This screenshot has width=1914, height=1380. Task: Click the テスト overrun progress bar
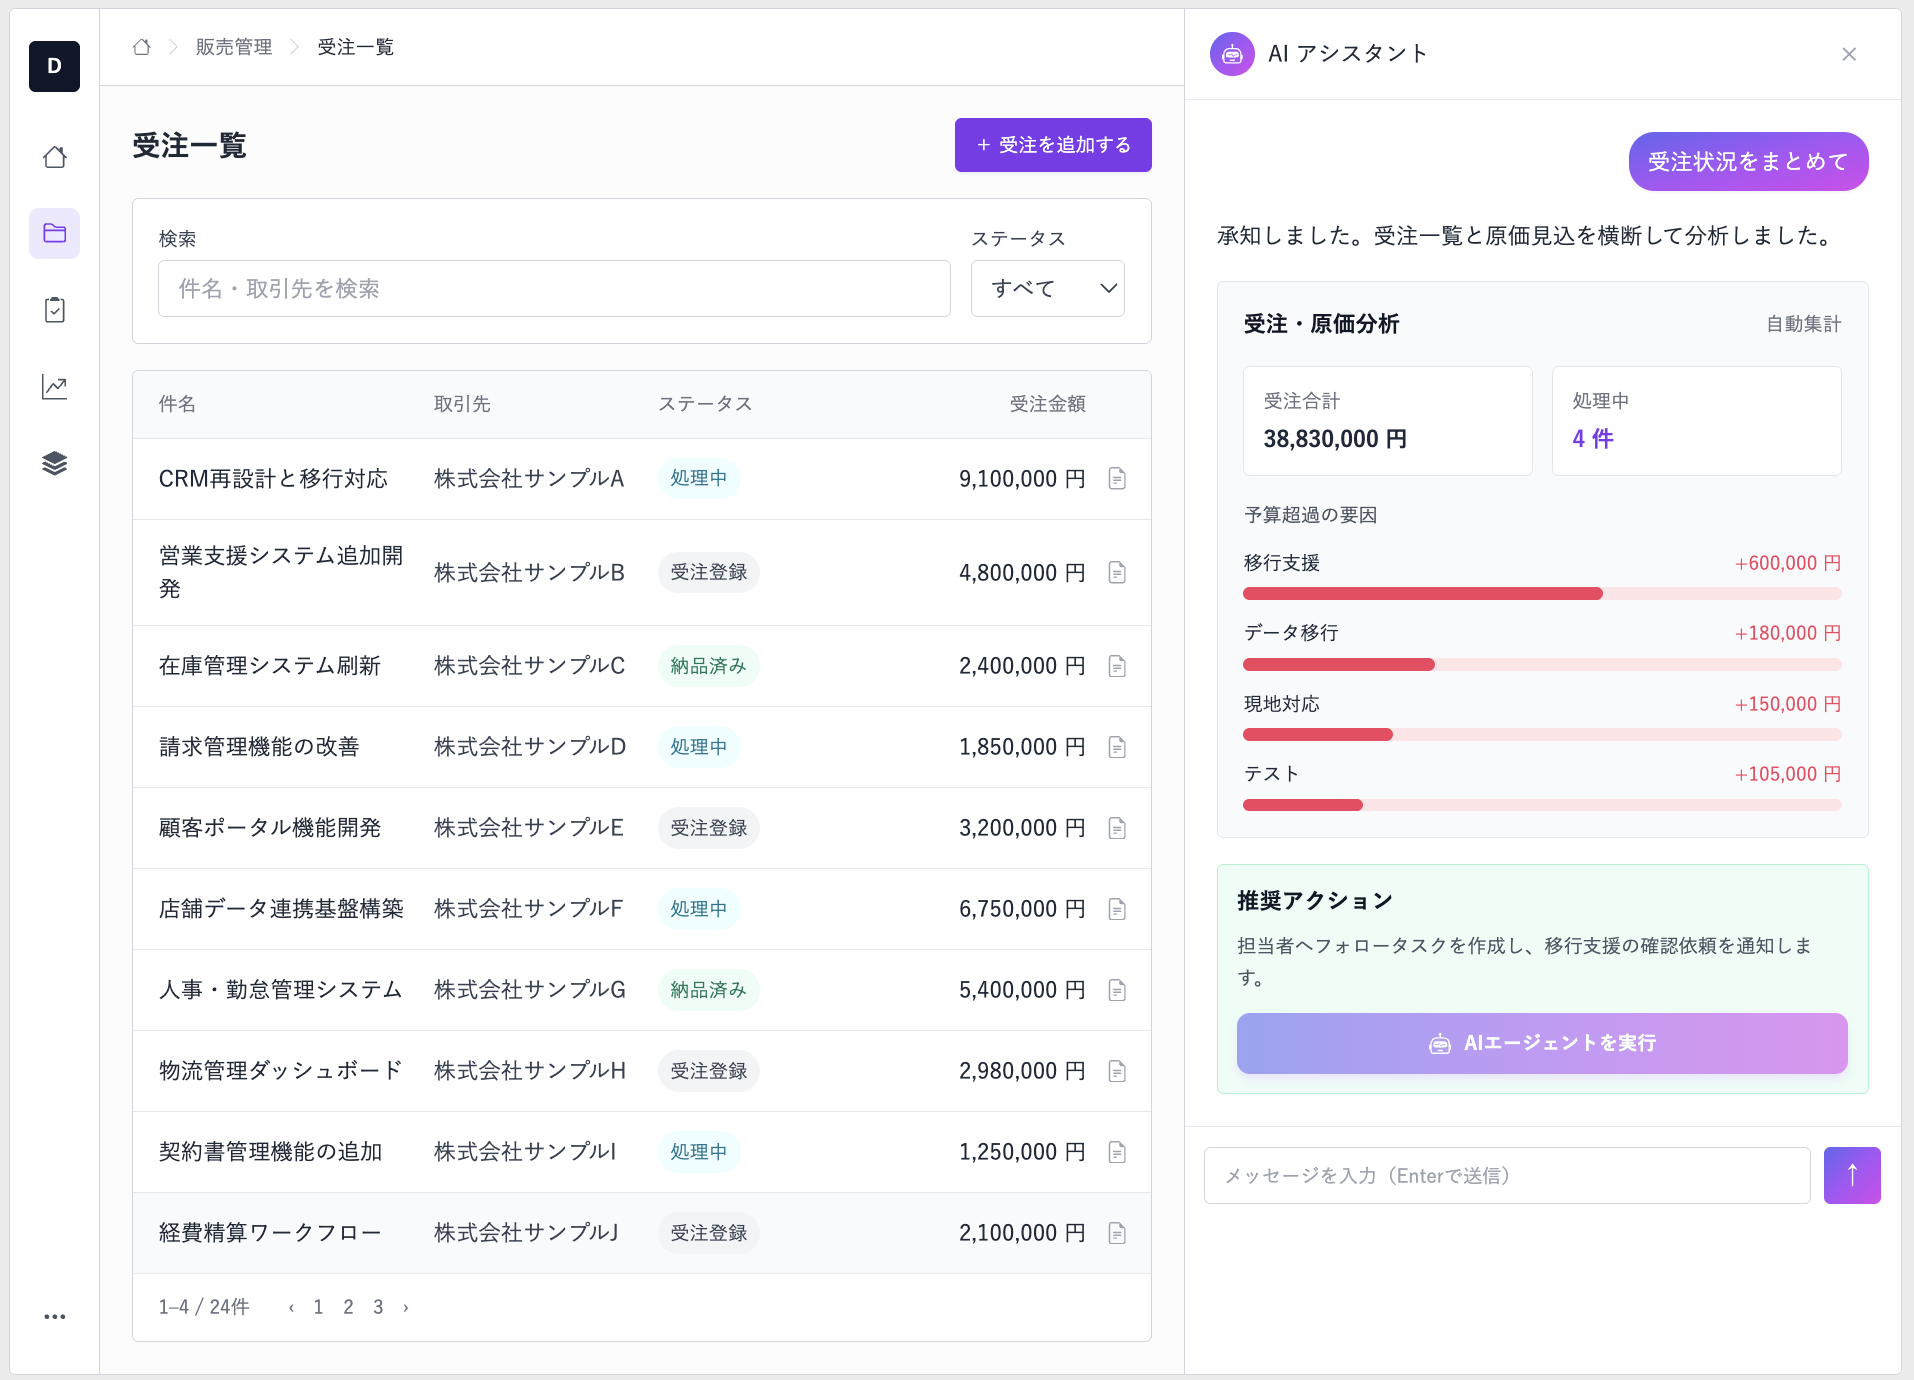point(1542,804)
